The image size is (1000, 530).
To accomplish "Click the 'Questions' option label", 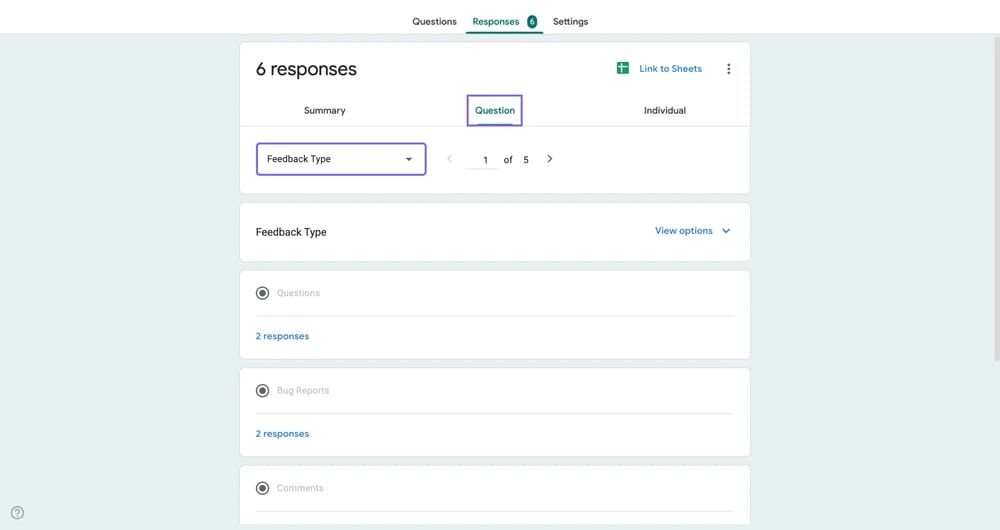I will (x=298, y=293).
